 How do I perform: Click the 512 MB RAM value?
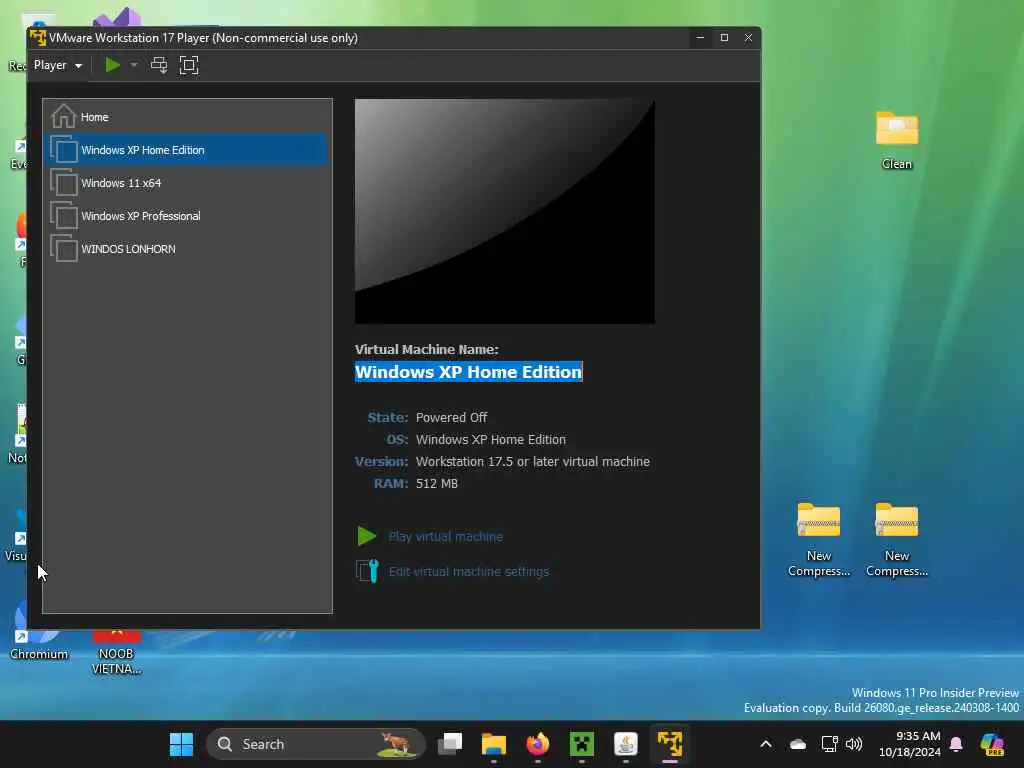[437, 483]
